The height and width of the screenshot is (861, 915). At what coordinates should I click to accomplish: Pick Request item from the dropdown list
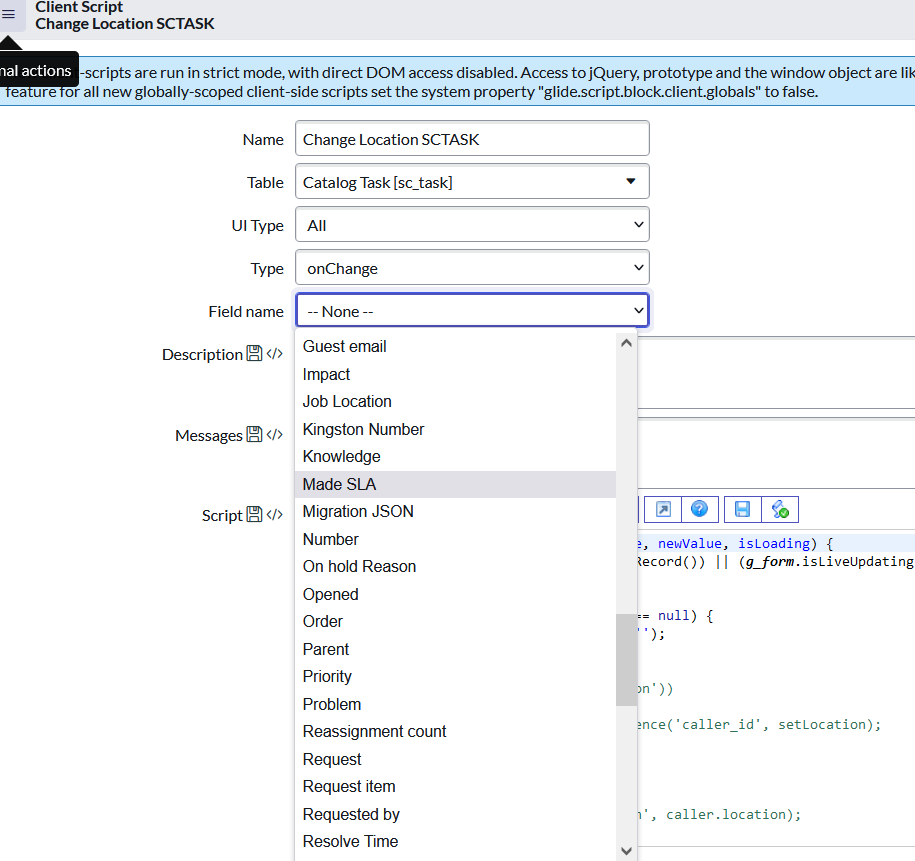[455, 786]
